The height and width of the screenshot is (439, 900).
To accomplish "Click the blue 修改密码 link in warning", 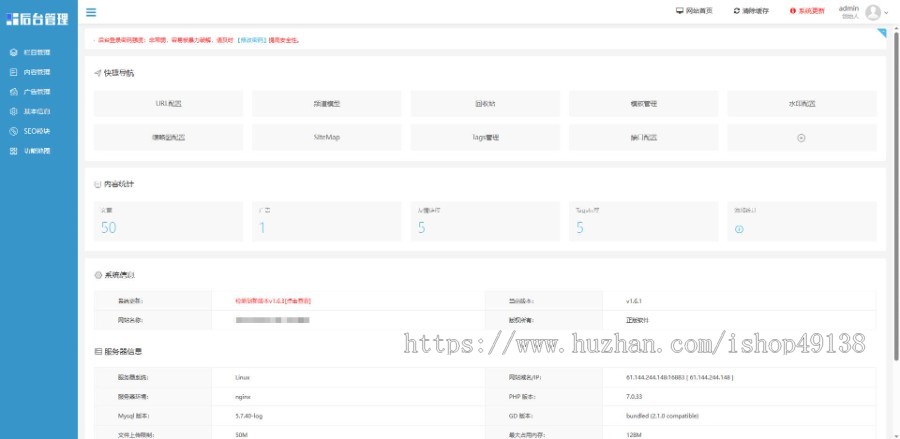I will [x=252, y=41].
